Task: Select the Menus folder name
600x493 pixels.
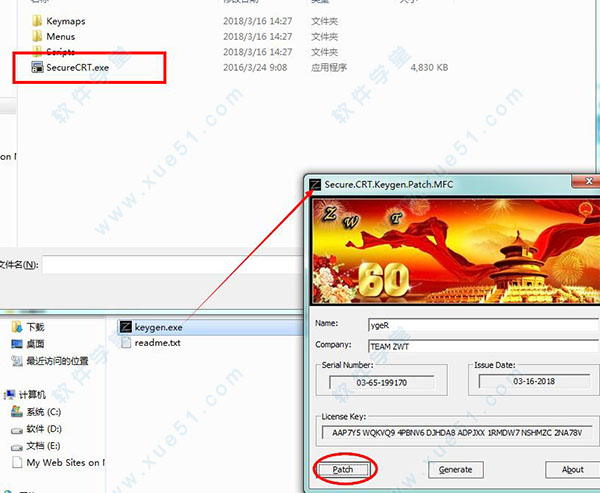Action: tap(60, 36)
